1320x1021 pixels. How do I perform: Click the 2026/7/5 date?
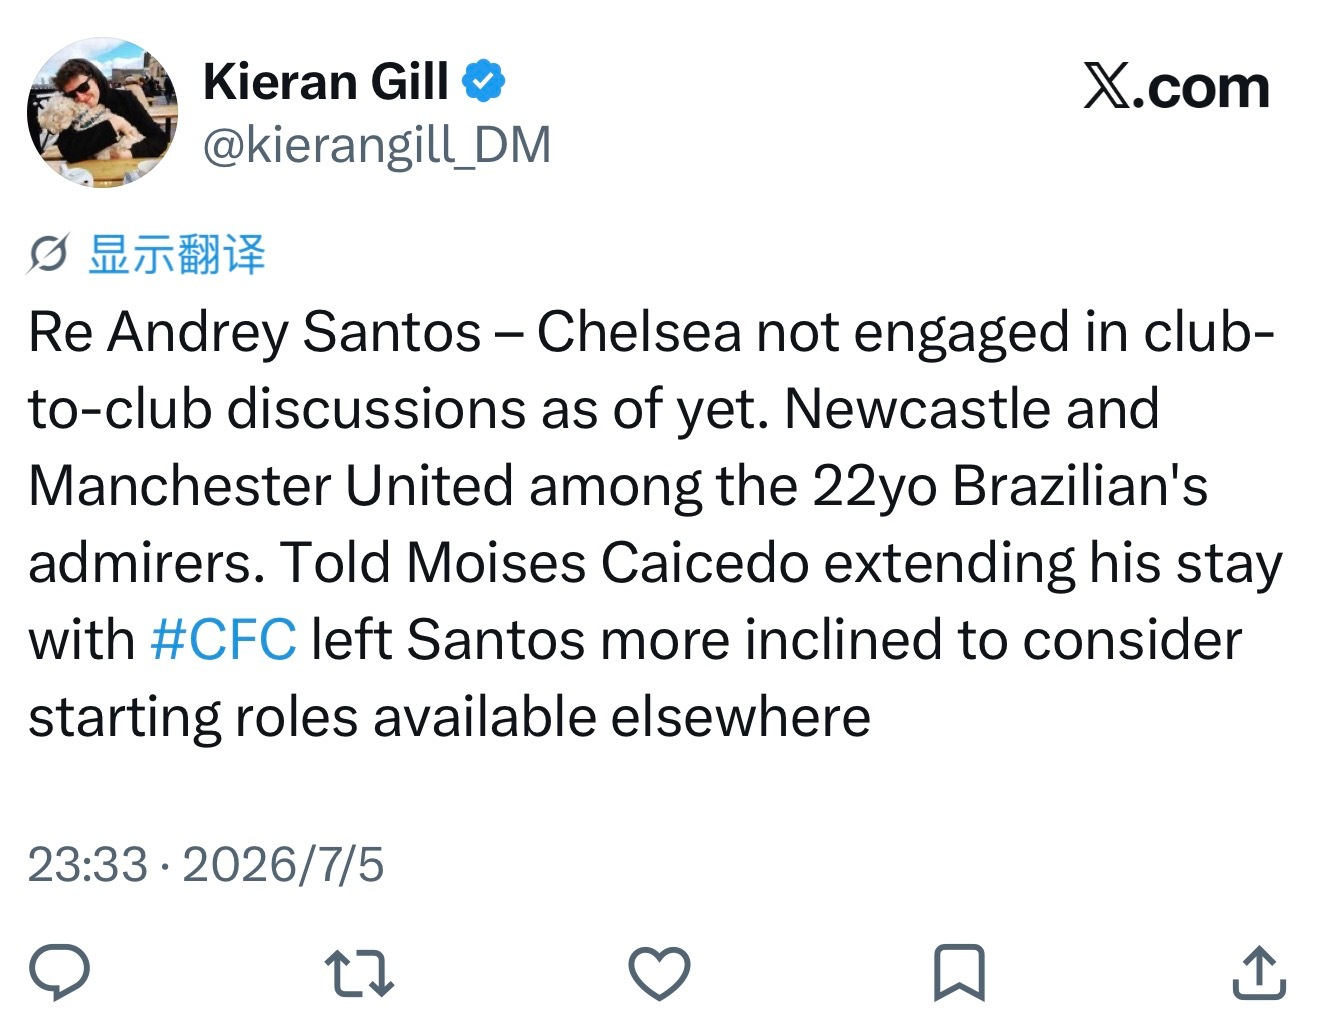tap(283, 864)
